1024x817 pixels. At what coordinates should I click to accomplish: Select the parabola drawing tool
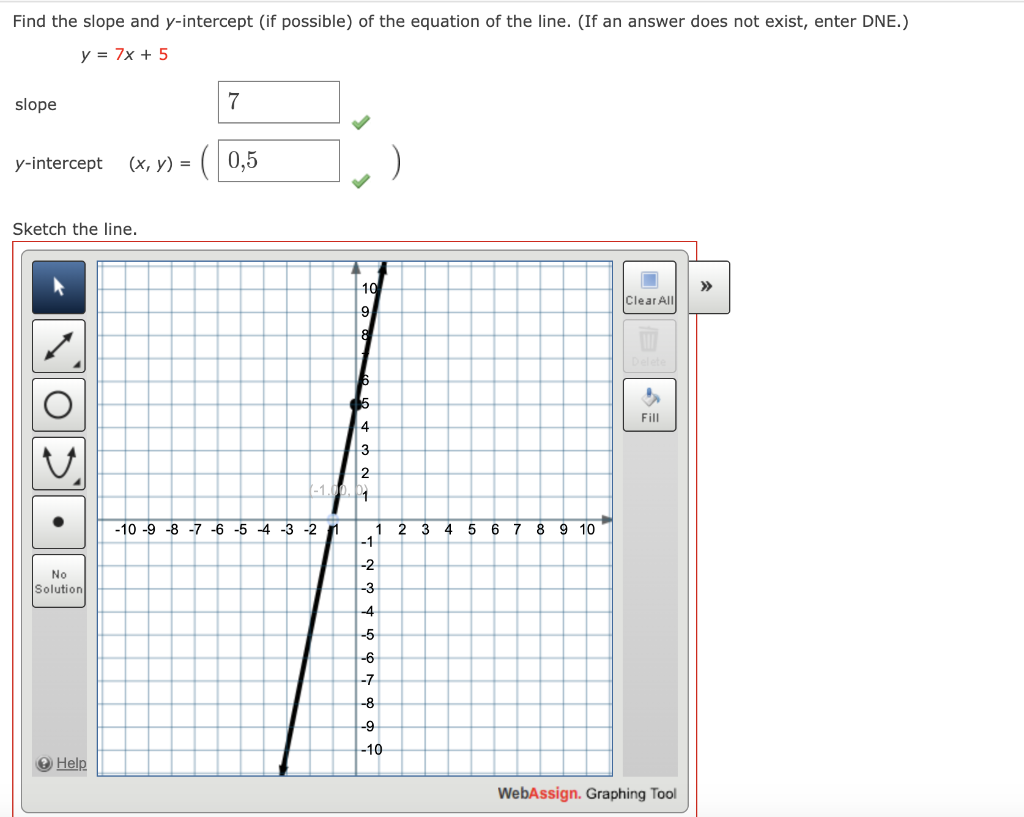[58, 462]
